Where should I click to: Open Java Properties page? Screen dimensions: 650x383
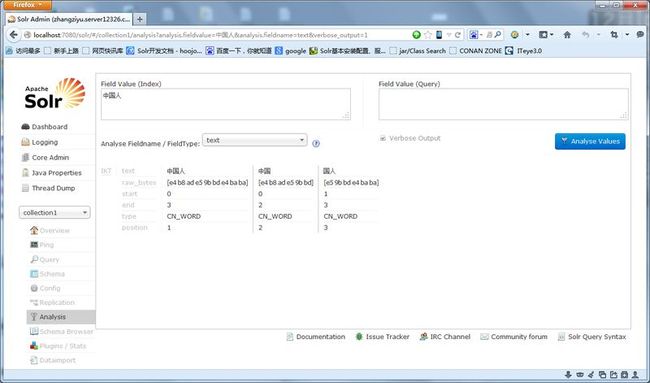(52, 173)
